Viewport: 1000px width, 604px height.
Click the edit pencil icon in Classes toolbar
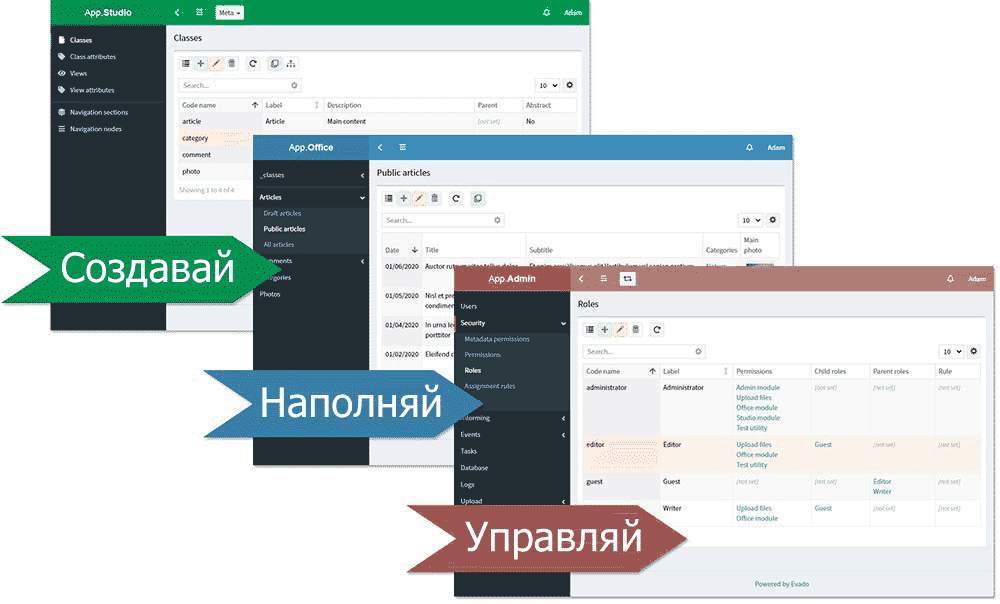(216, 63)
